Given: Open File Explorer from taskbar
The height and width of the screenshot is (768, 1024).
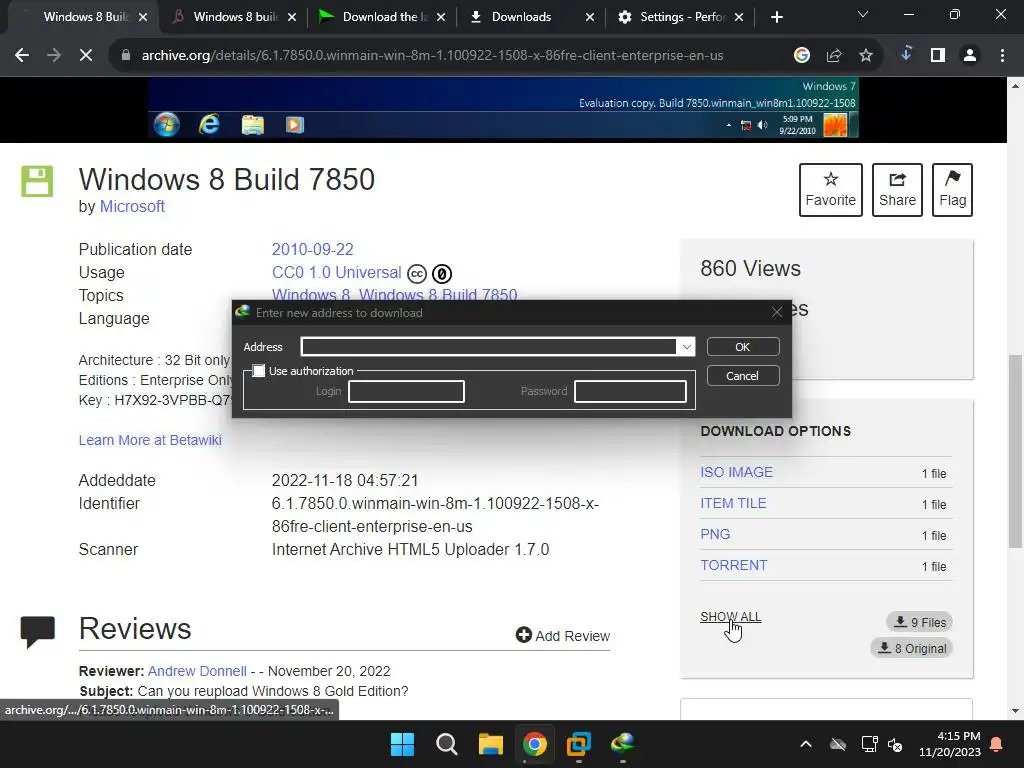Looking at the screenshot, I should [490, 744].
